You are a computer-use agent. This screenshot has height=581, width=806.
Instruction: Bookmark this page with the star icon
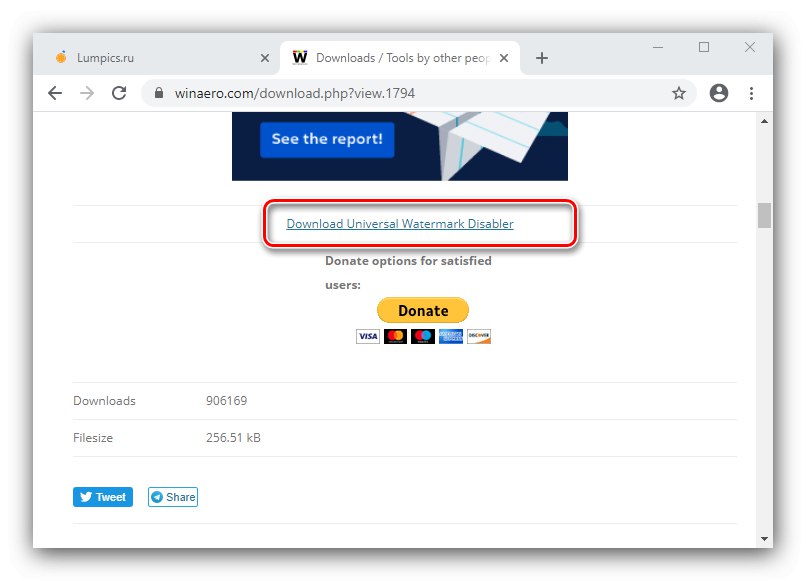point(679,93)
